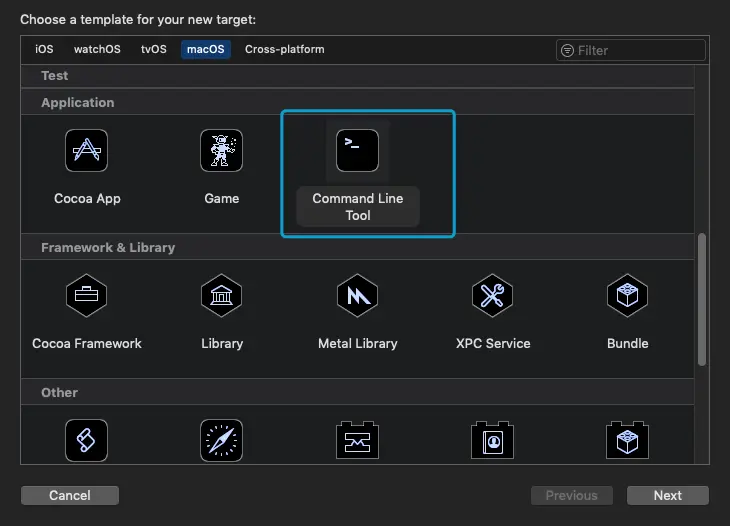Select the Command Line Tool terminal icon

pos(358,150)
